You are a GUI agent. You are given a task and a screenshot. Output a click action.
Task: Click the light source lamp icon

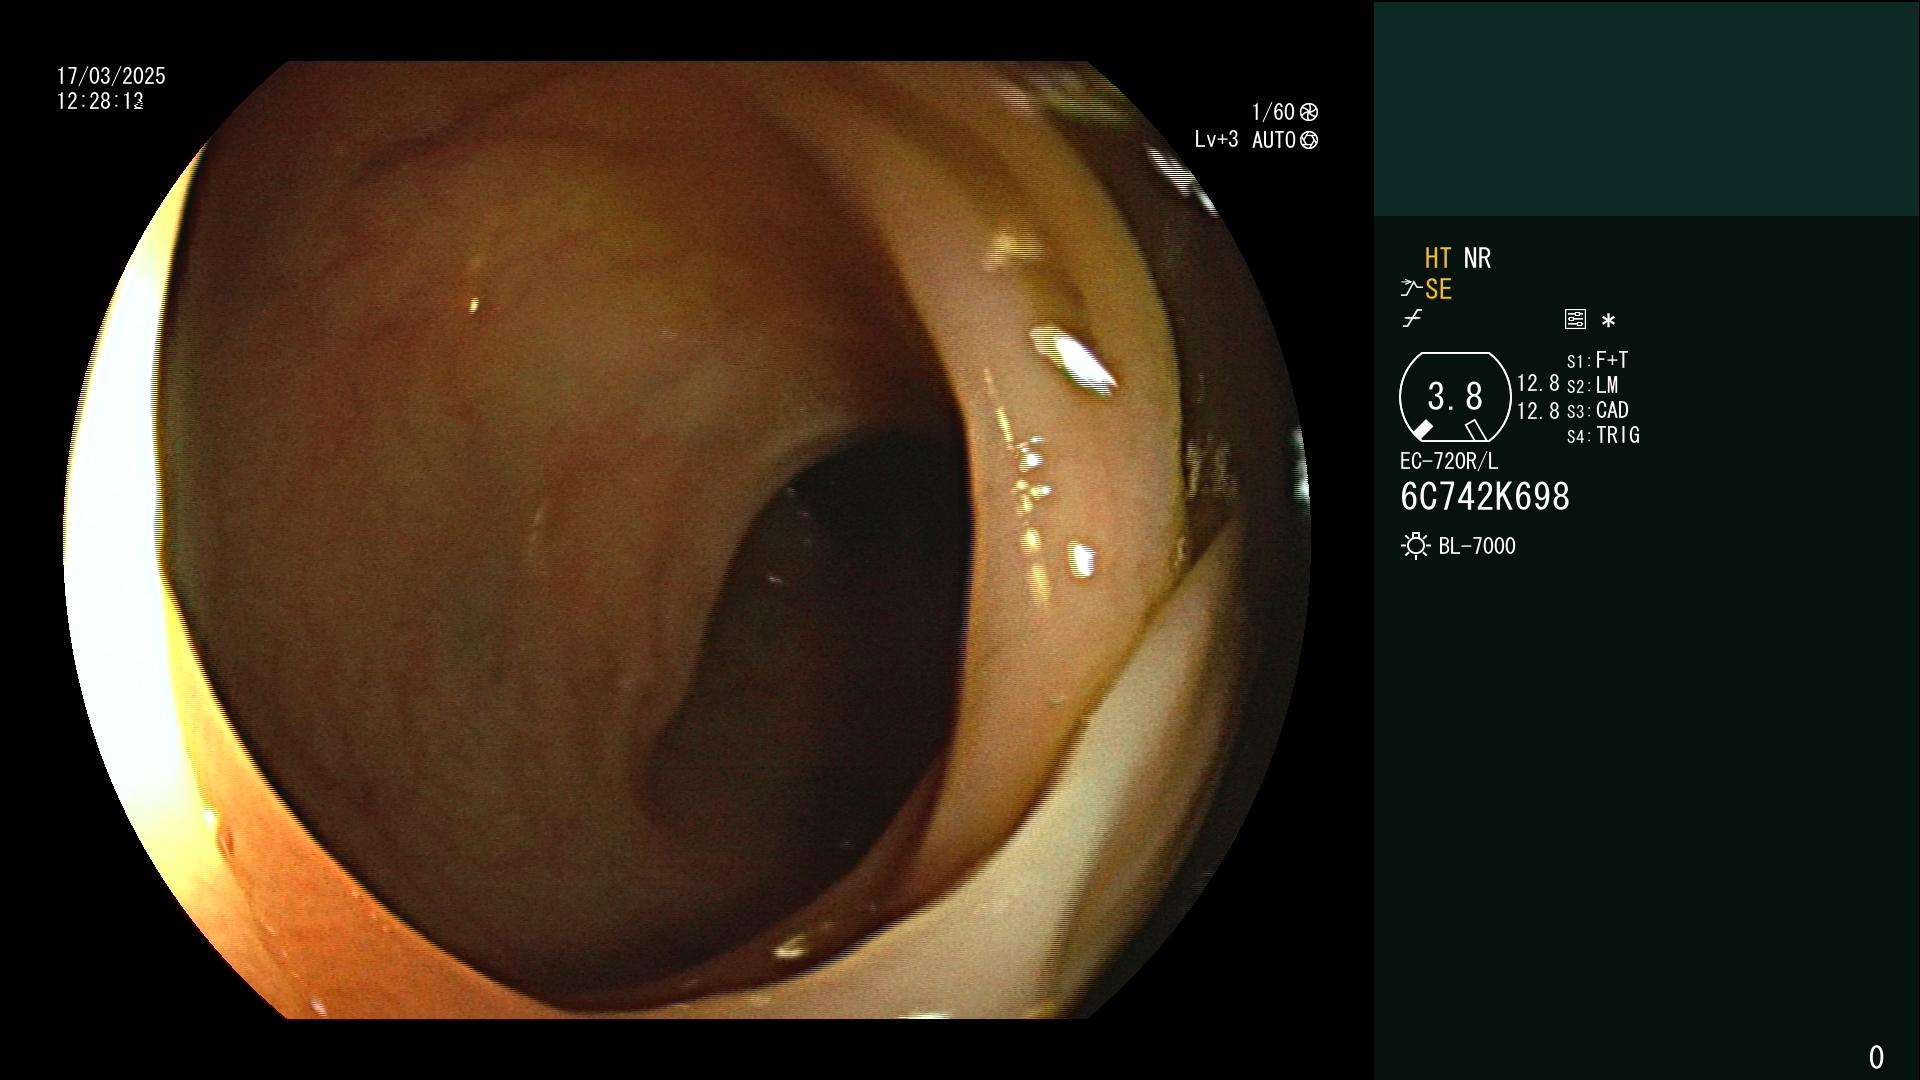tap(1415, 546)
